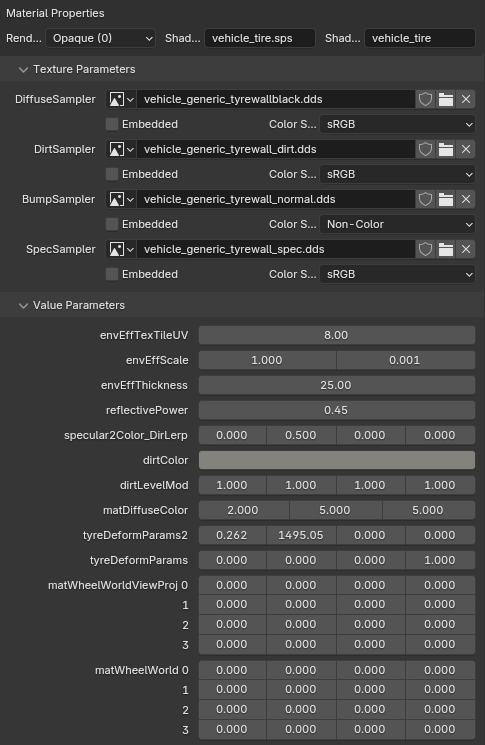Open sRGB color space dropdown for DirtSampler

pyautogui.click(x=398, y=174)
